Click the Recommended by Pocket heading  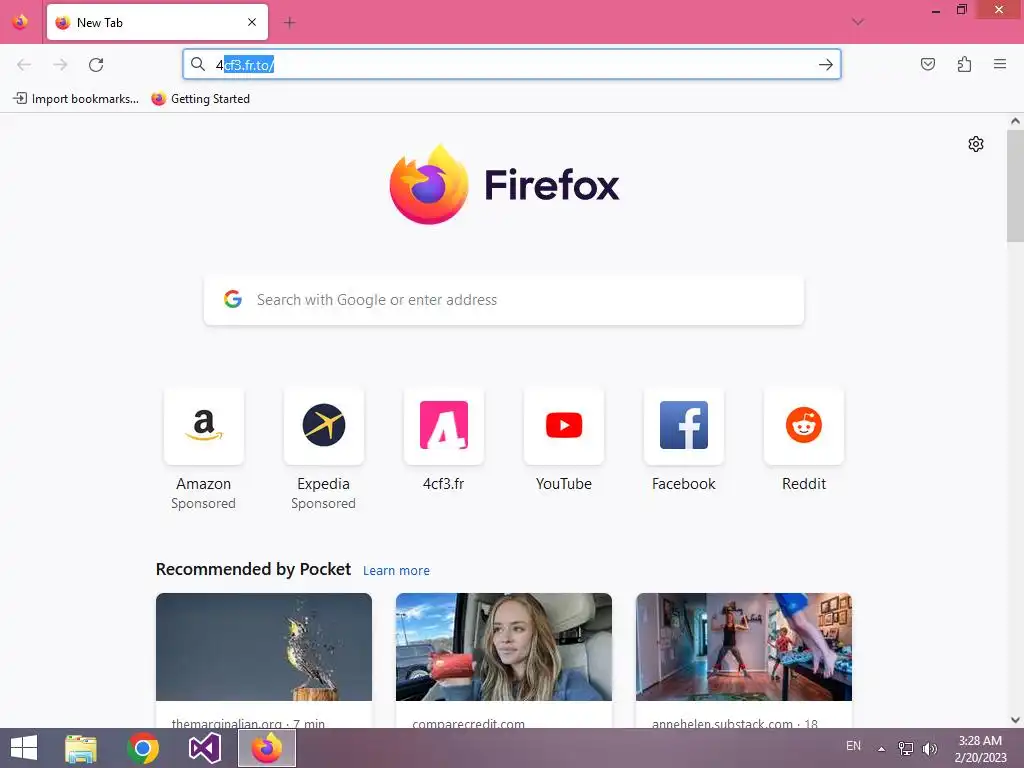253,569
